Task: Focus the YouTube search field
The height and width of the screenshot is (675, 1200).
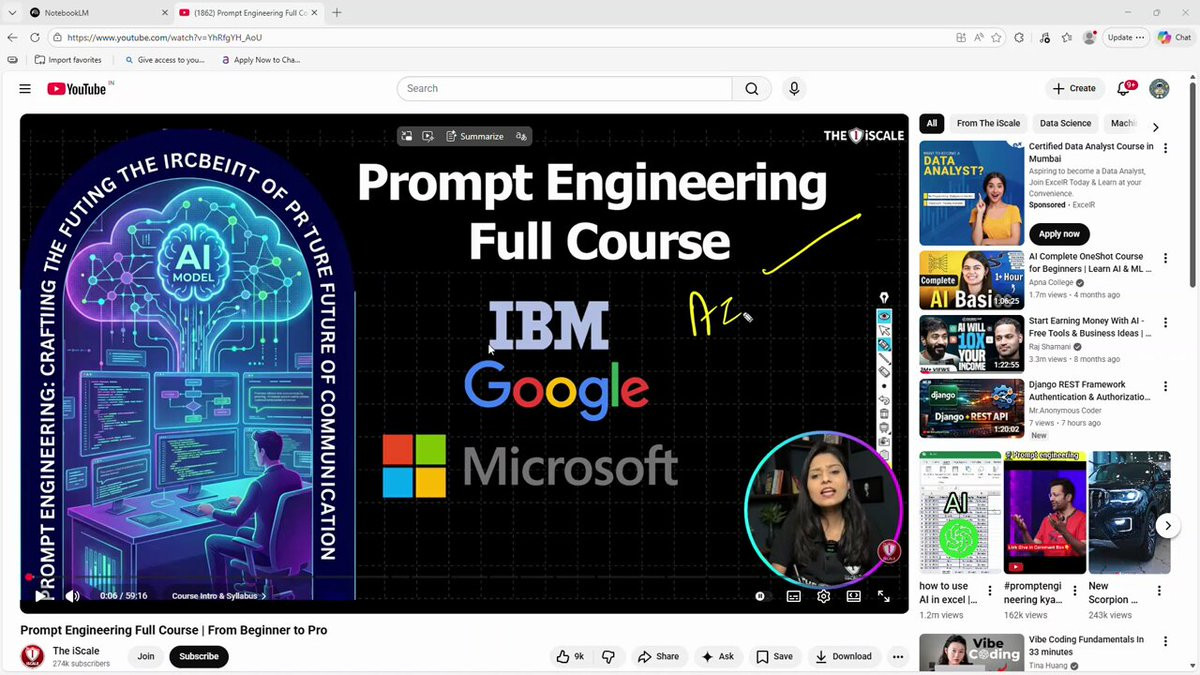Action: [x=565, y=89]
